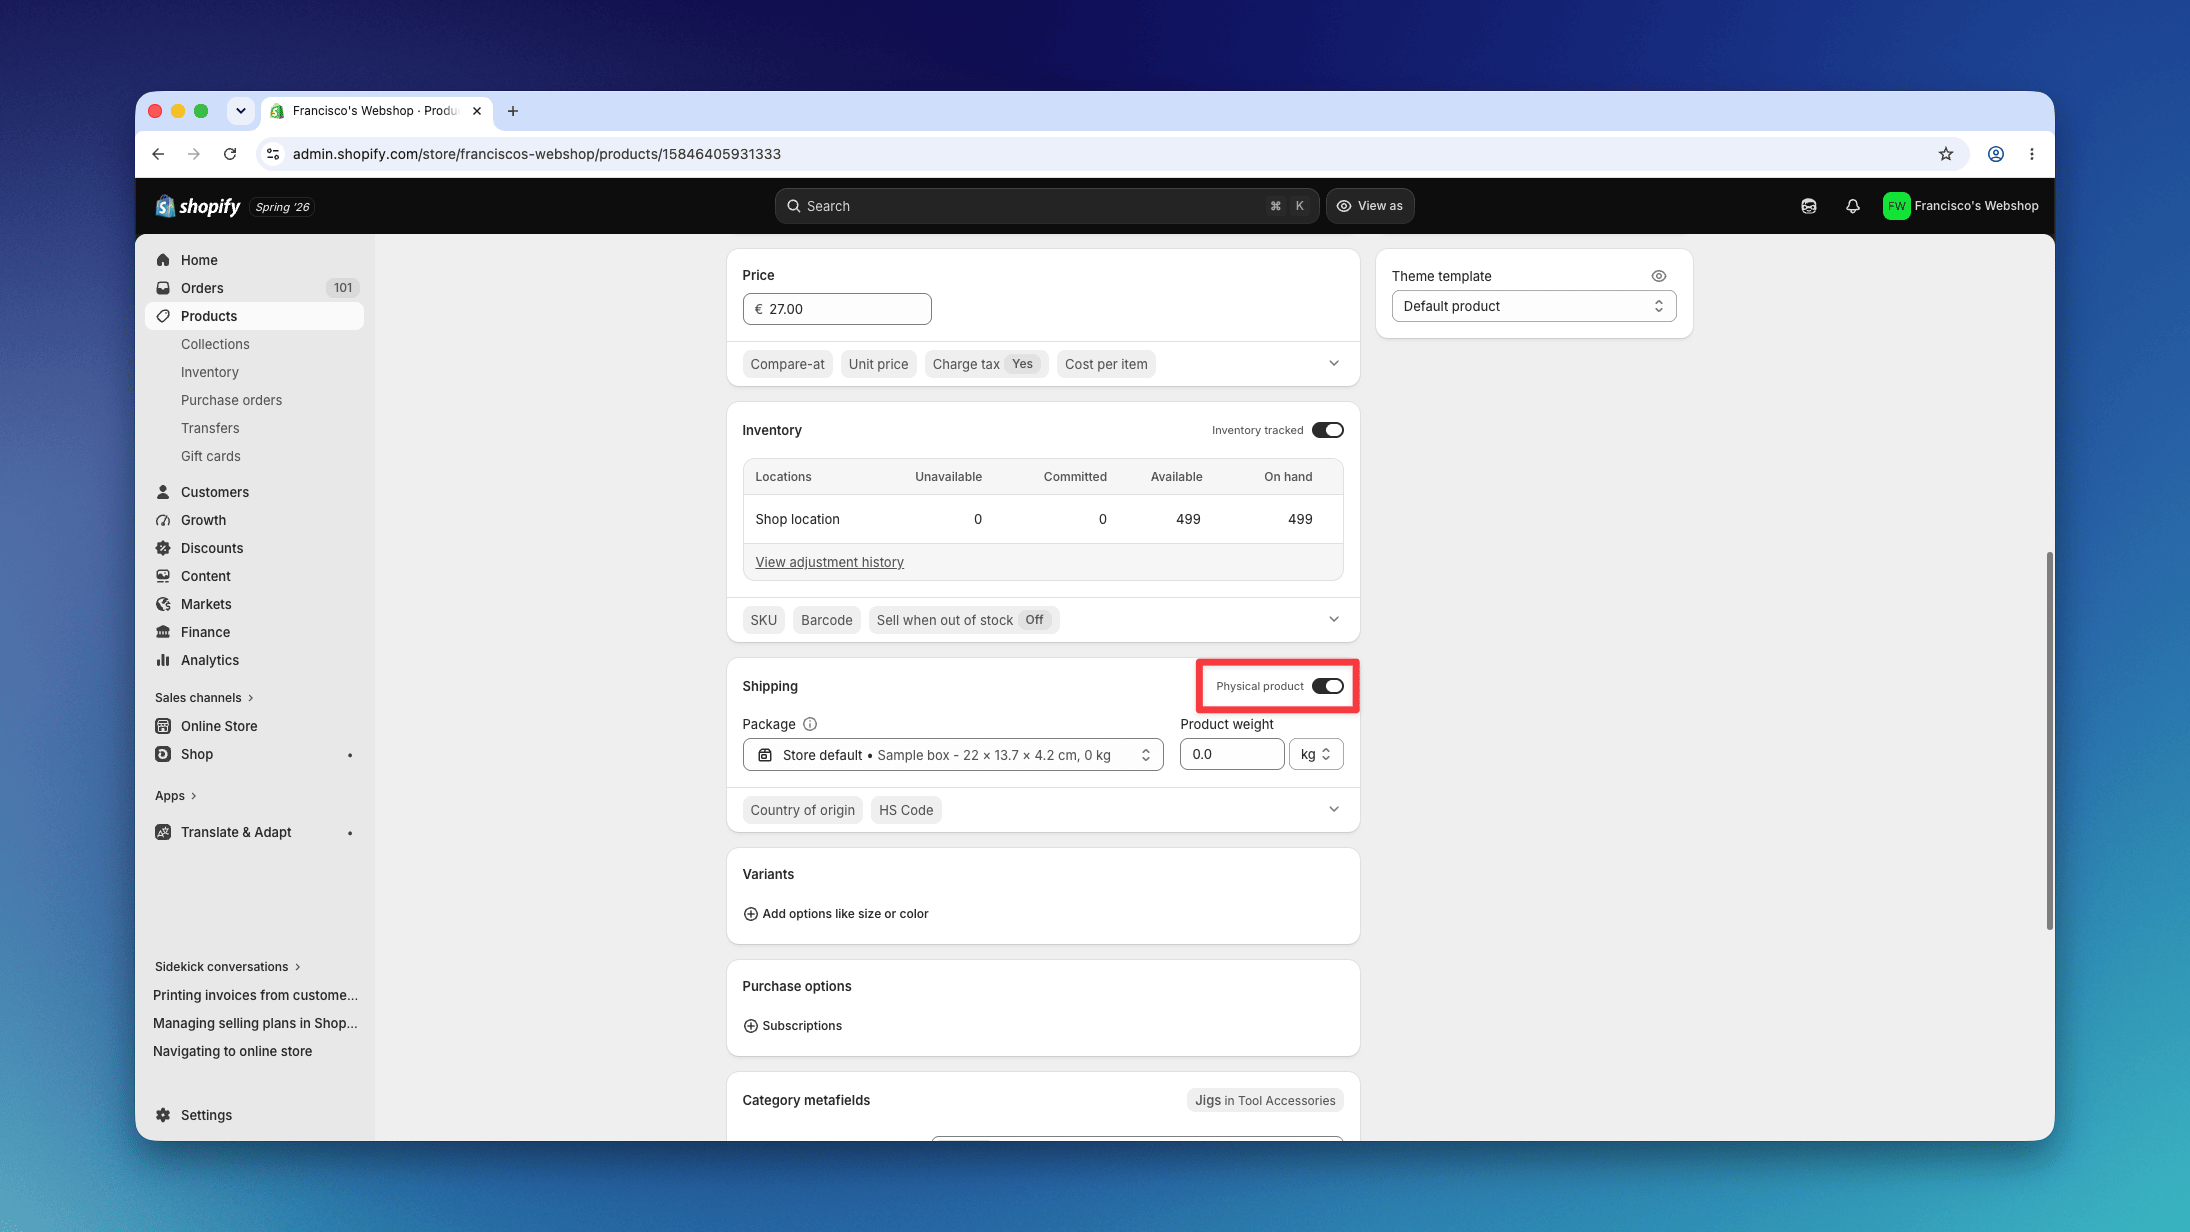Bookmark this page with star icon
The image size is (2190, 1232).
pos(1946,154)
